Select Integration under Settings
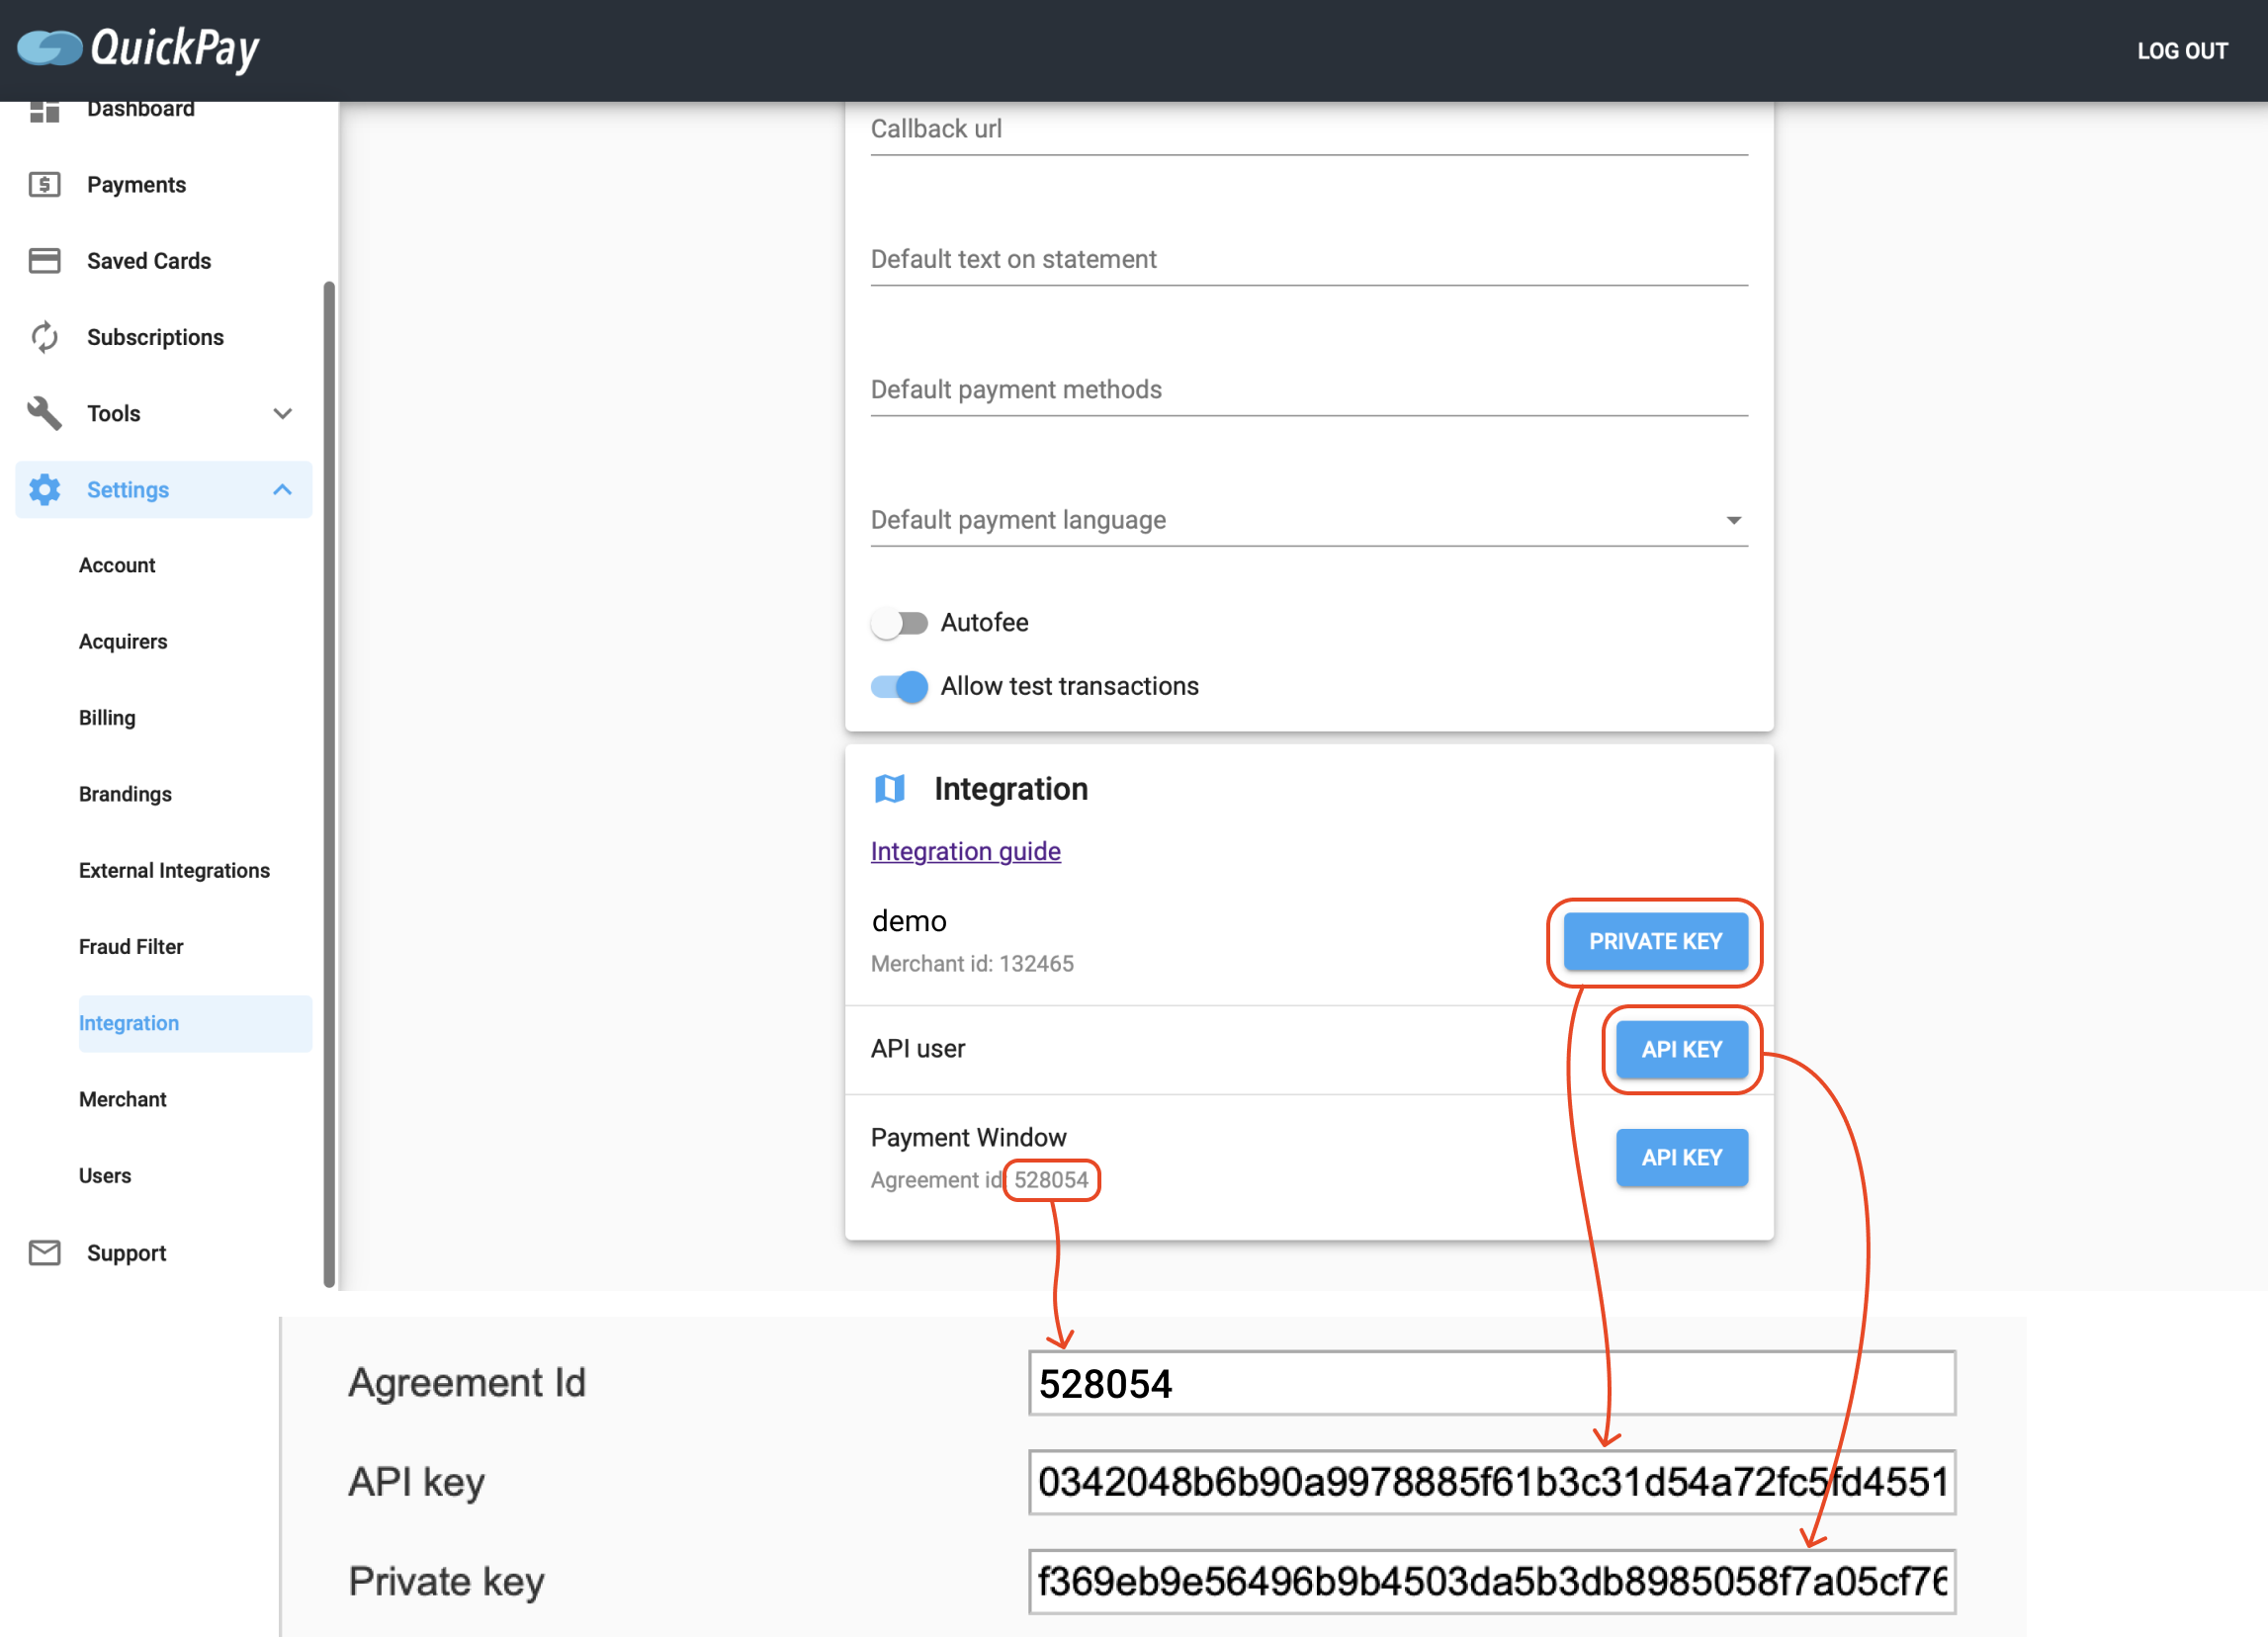 (x=195, y=1023)
